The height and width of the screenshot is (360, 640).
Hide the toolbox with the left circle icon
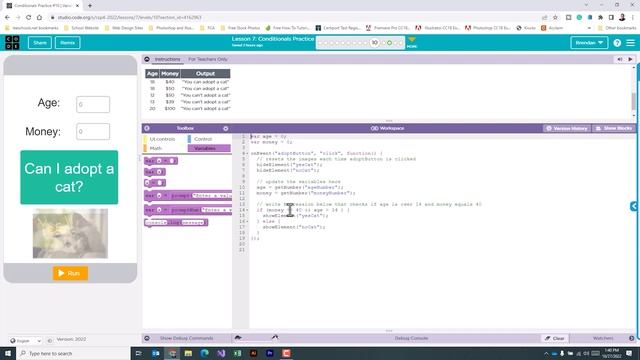(x=147, y=128)
